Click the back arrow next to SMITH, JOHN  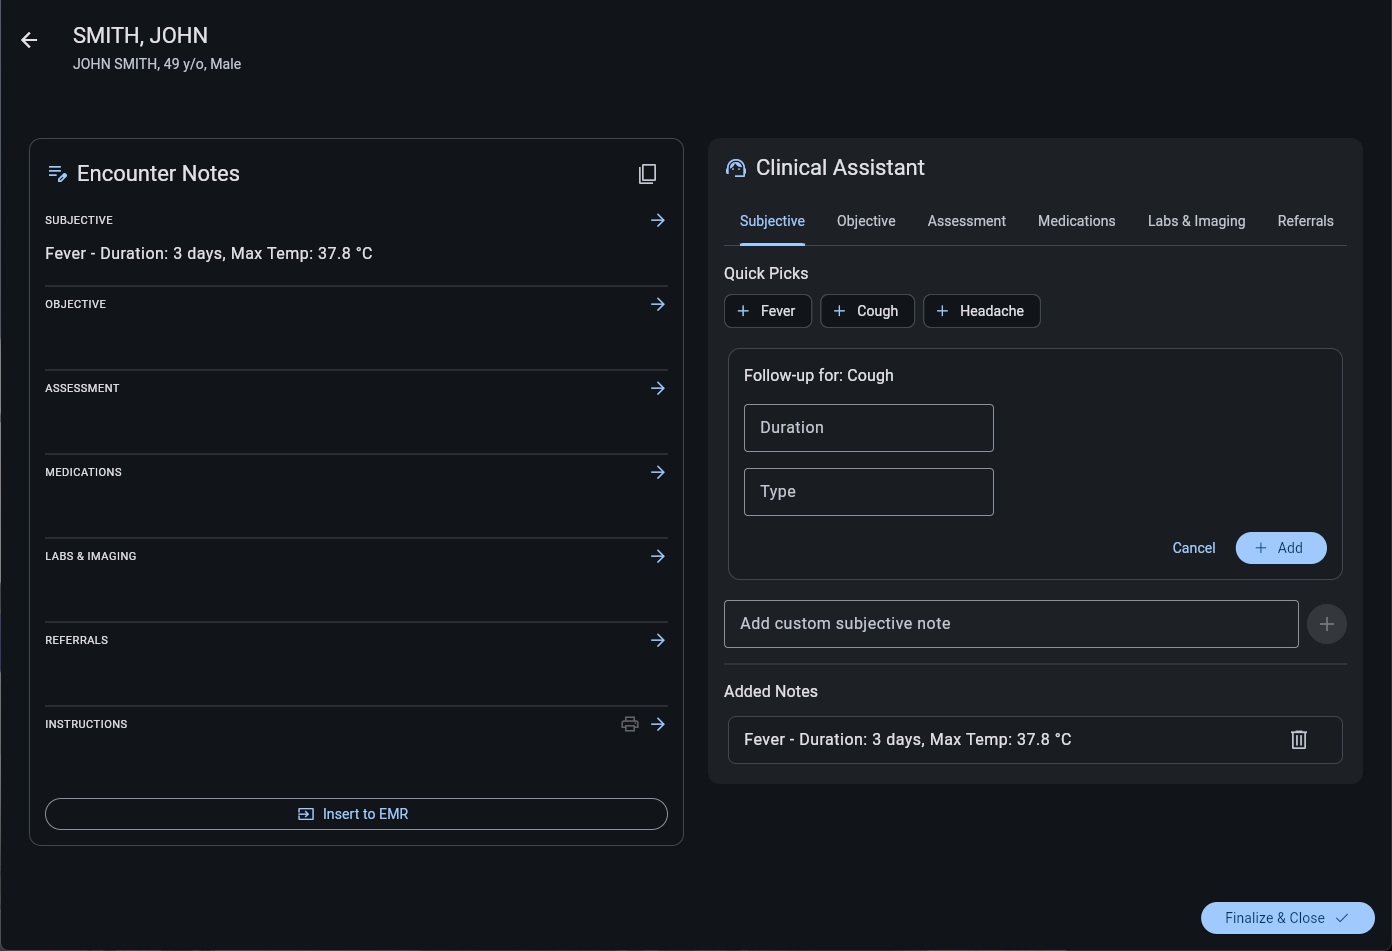pos(28,40)
